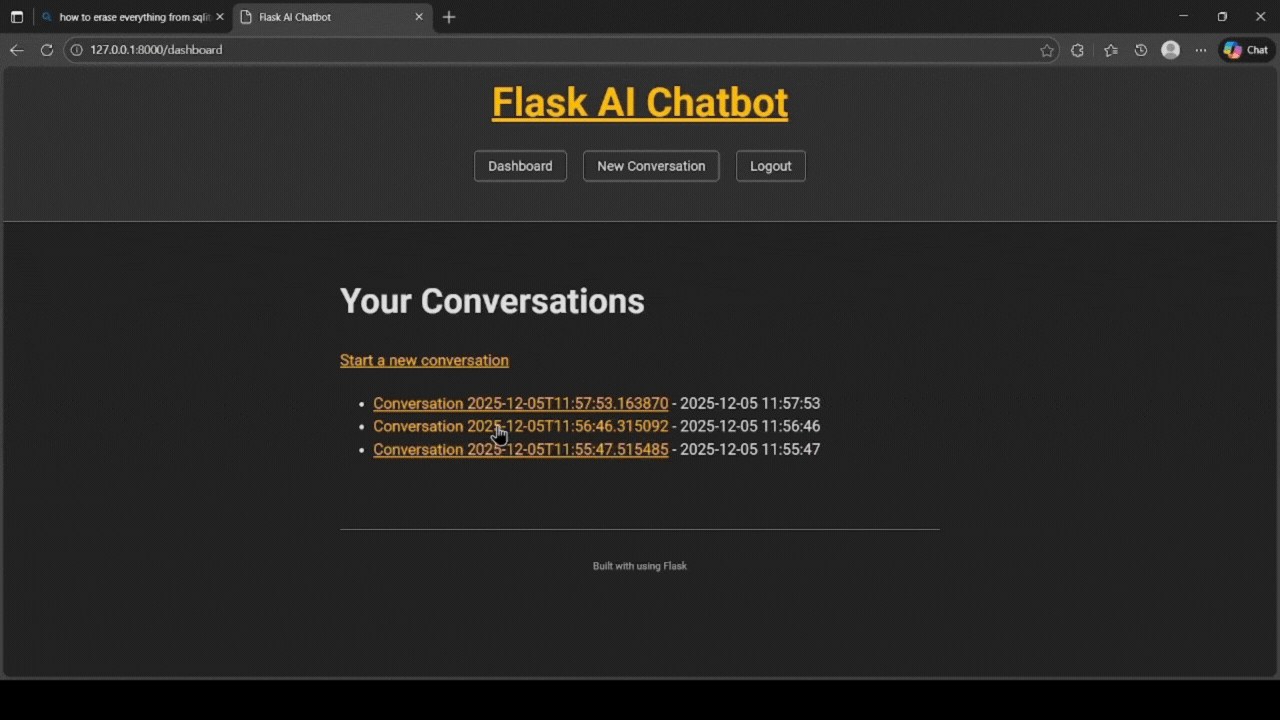The height and width of the screenshot is (720, 1280).
Task: Click the browser back arrow
Action: tap(16, 50)
